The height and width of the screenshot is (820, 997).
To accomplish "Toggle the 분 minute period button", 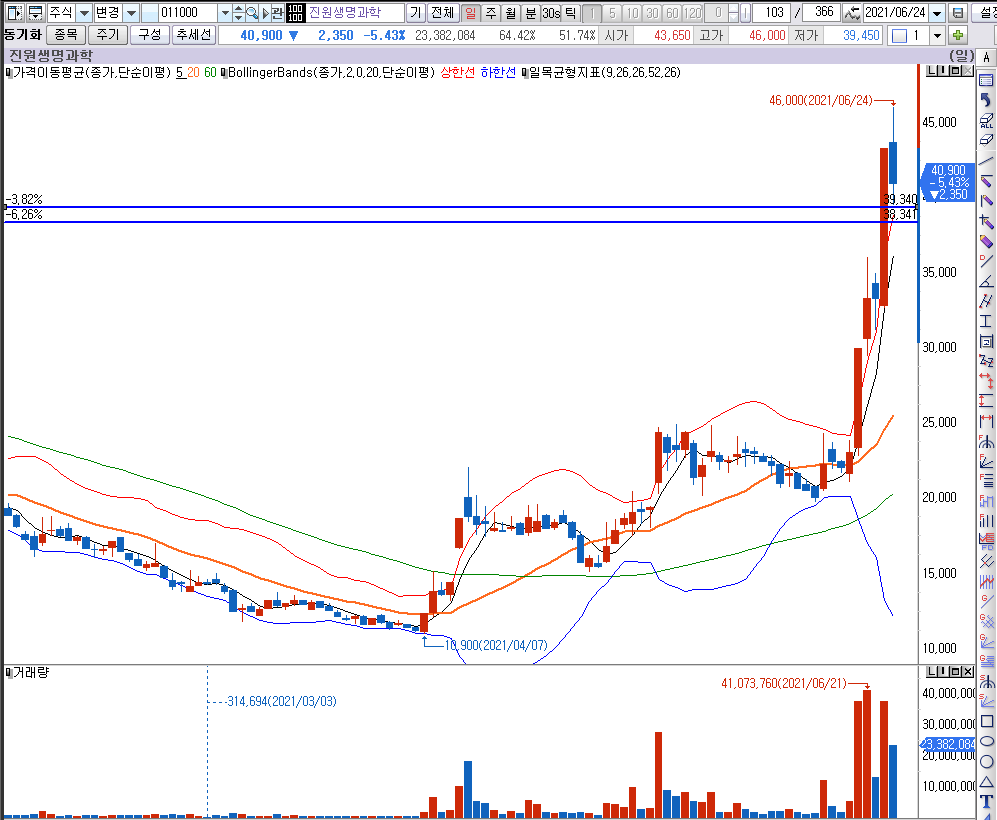I will click(x=531, y=13).
